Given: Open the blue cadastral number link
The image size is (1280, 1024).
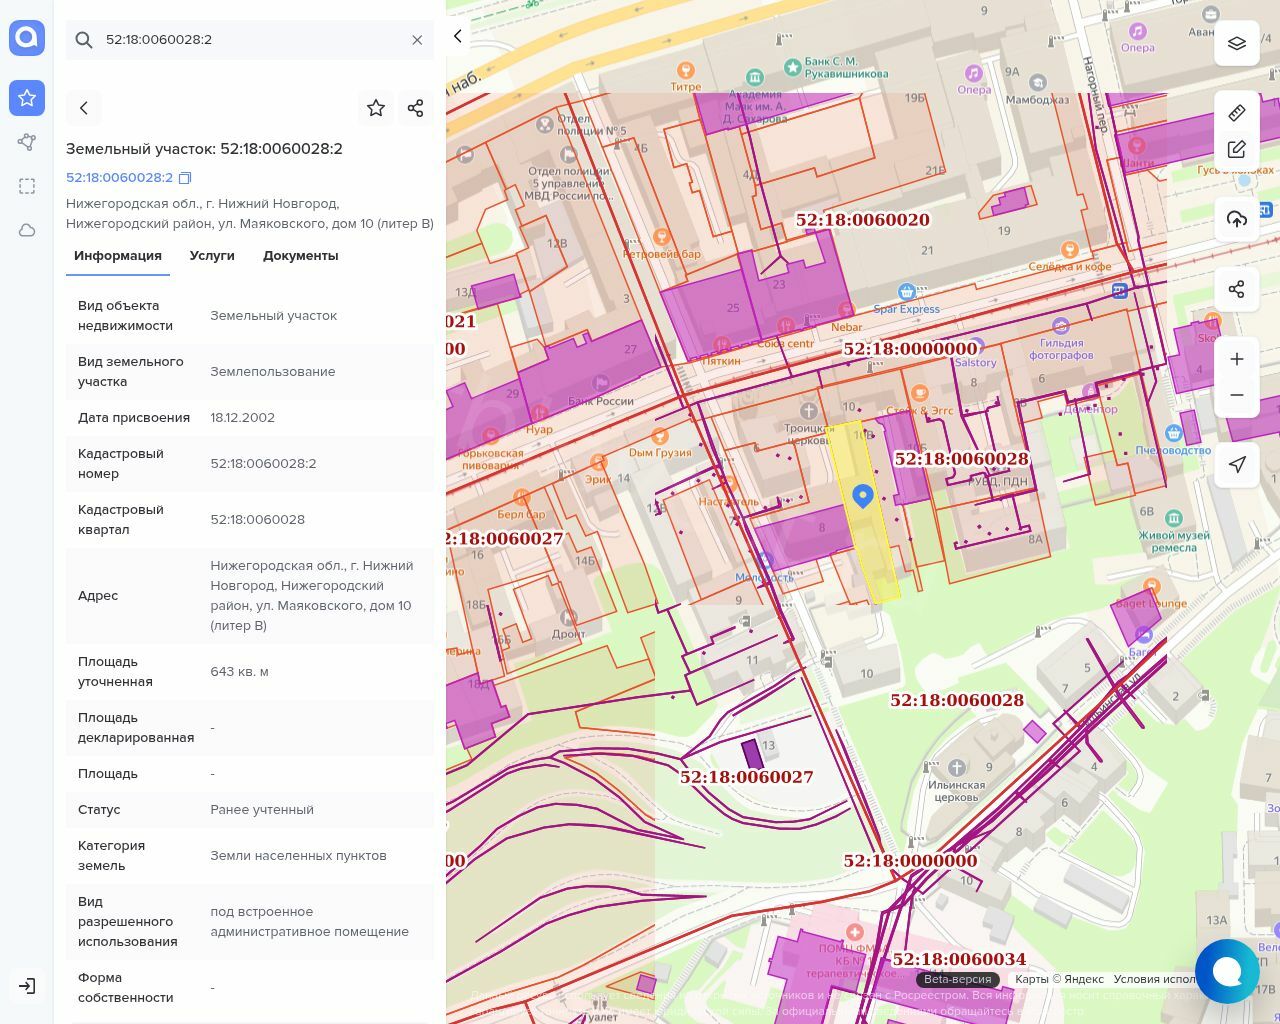Looking at the screenshot, I should tap(119, 178).
